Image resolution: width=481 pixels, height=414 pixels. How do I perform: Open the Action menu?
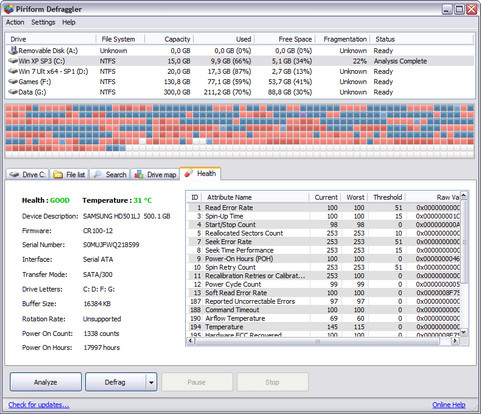point(15,22)
